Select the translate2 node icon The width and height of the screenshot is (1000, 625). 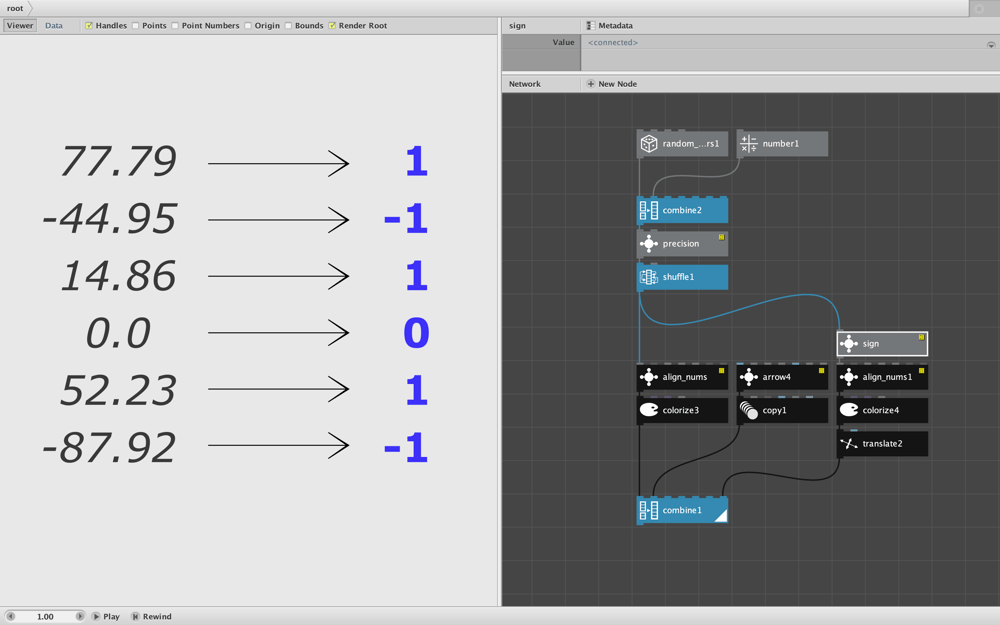(849, 443)
